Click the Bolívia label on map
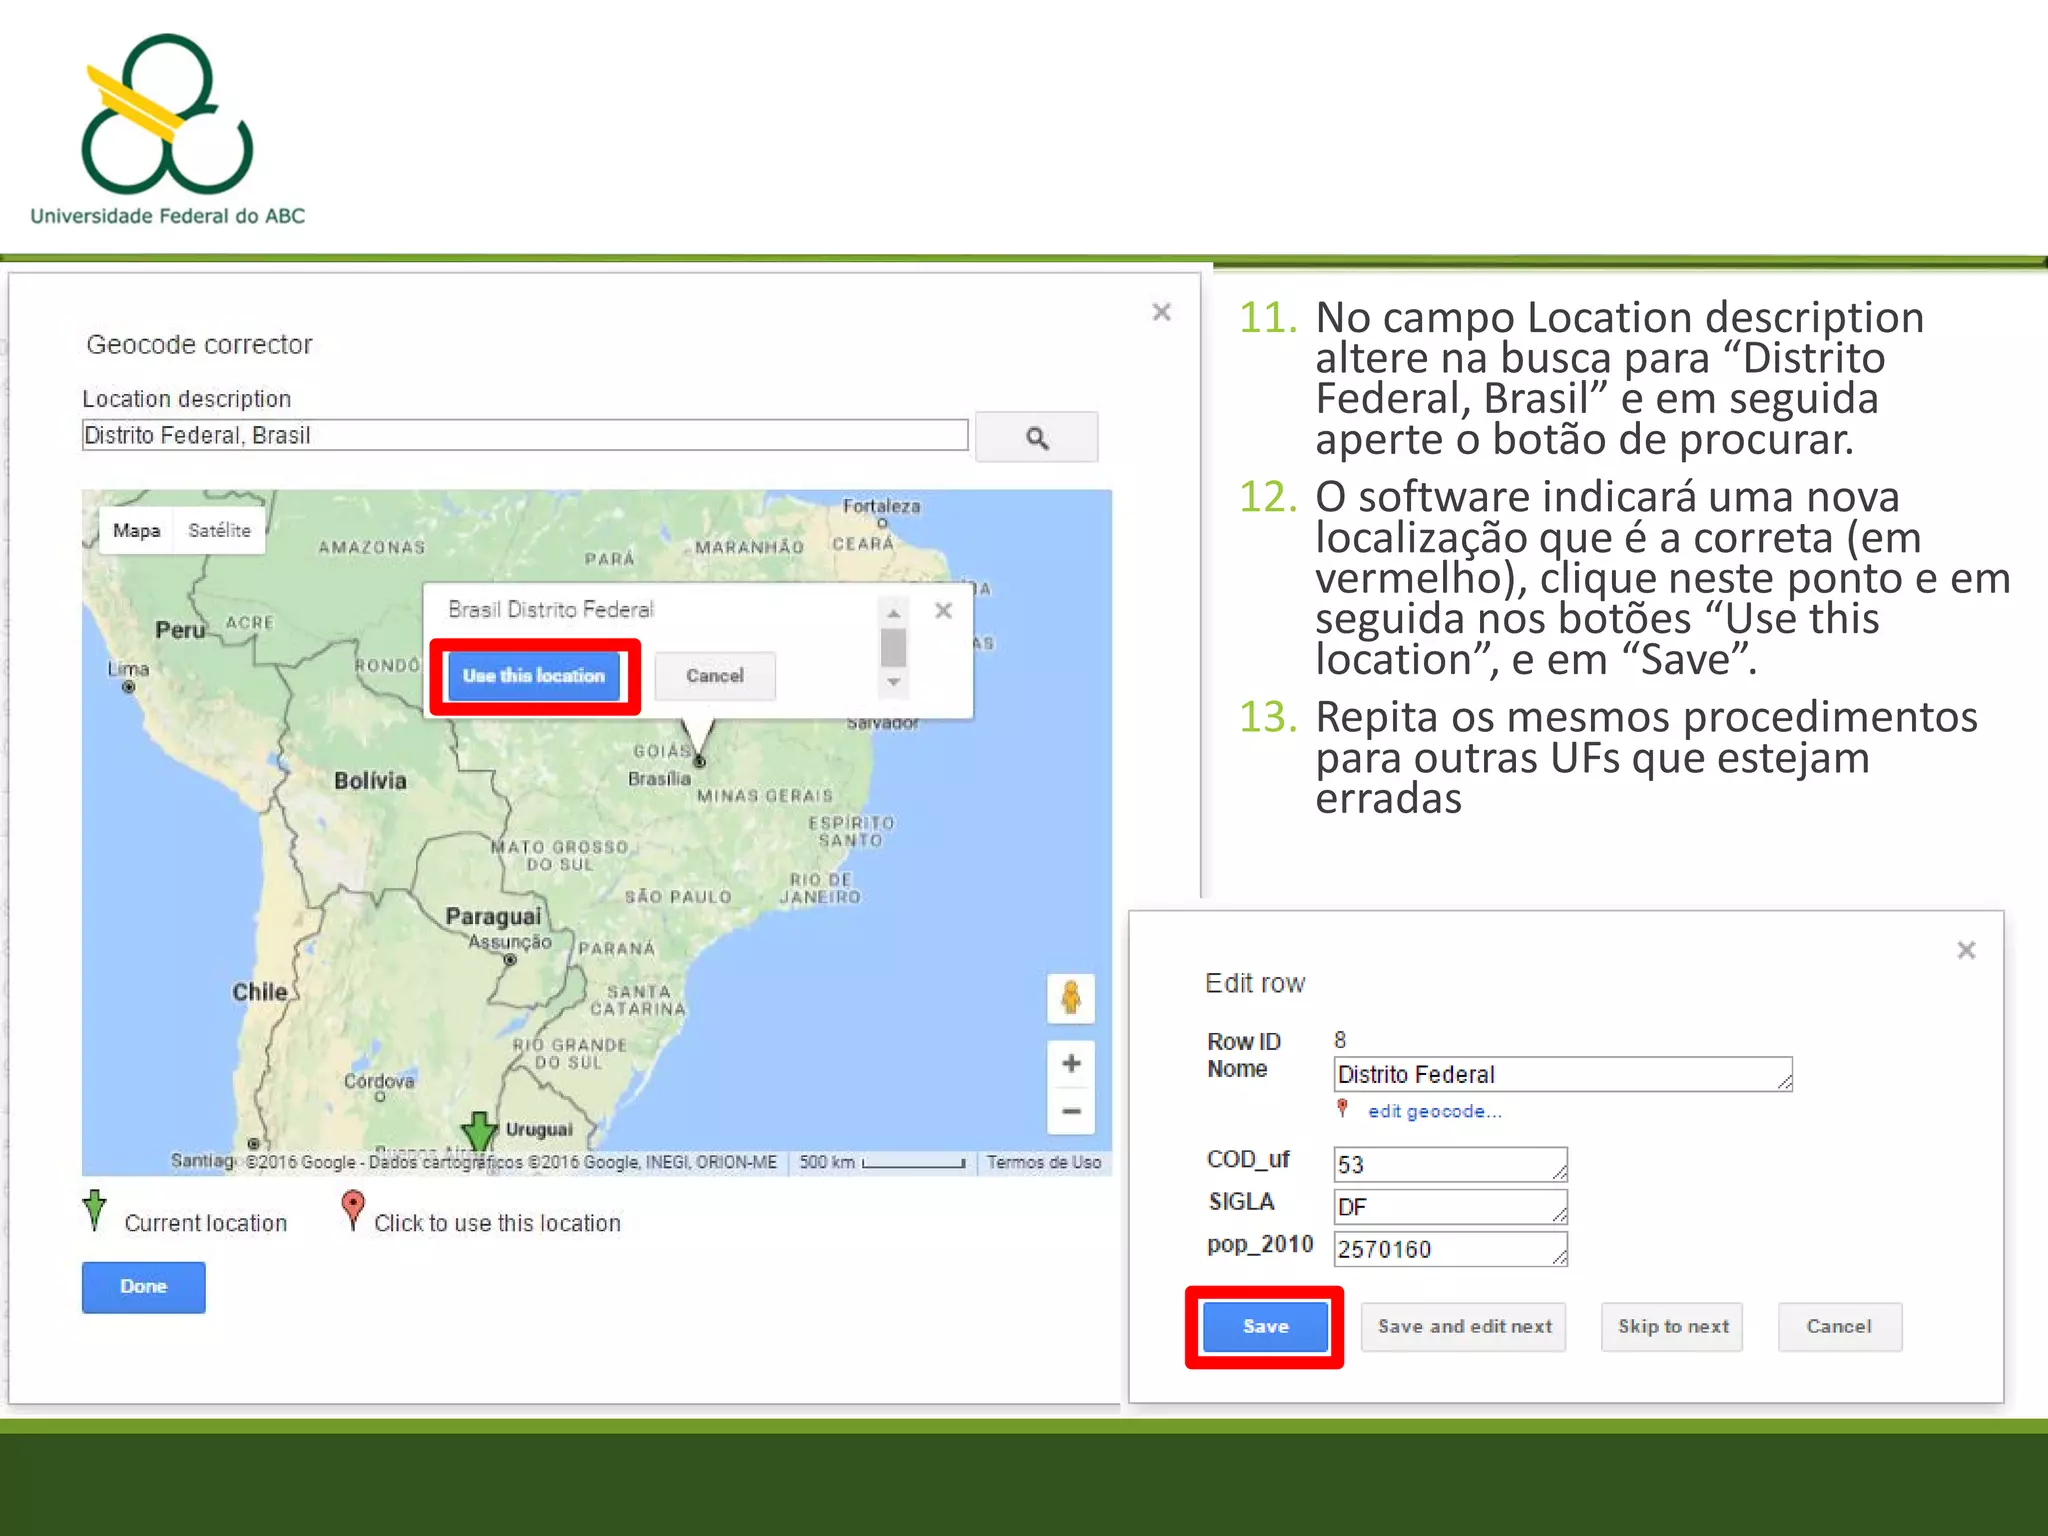Screen dimensions: 2048x1536 pos(370,781)
